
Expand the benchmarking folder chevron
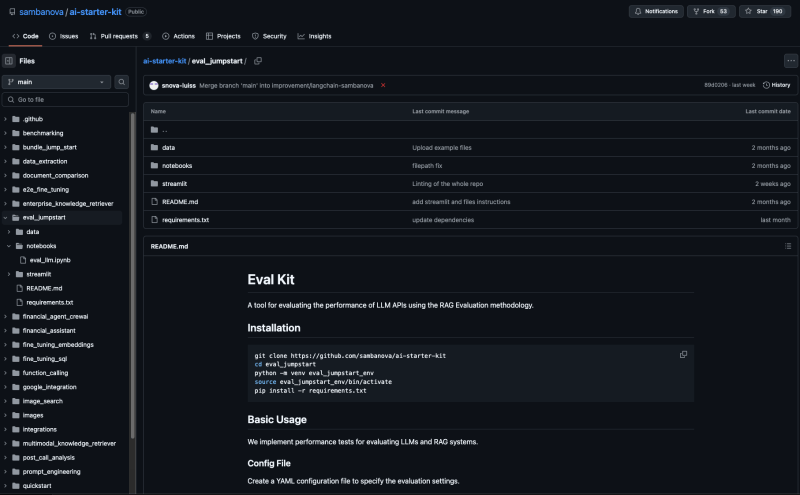pyautogui.click(x=5, y=133)
